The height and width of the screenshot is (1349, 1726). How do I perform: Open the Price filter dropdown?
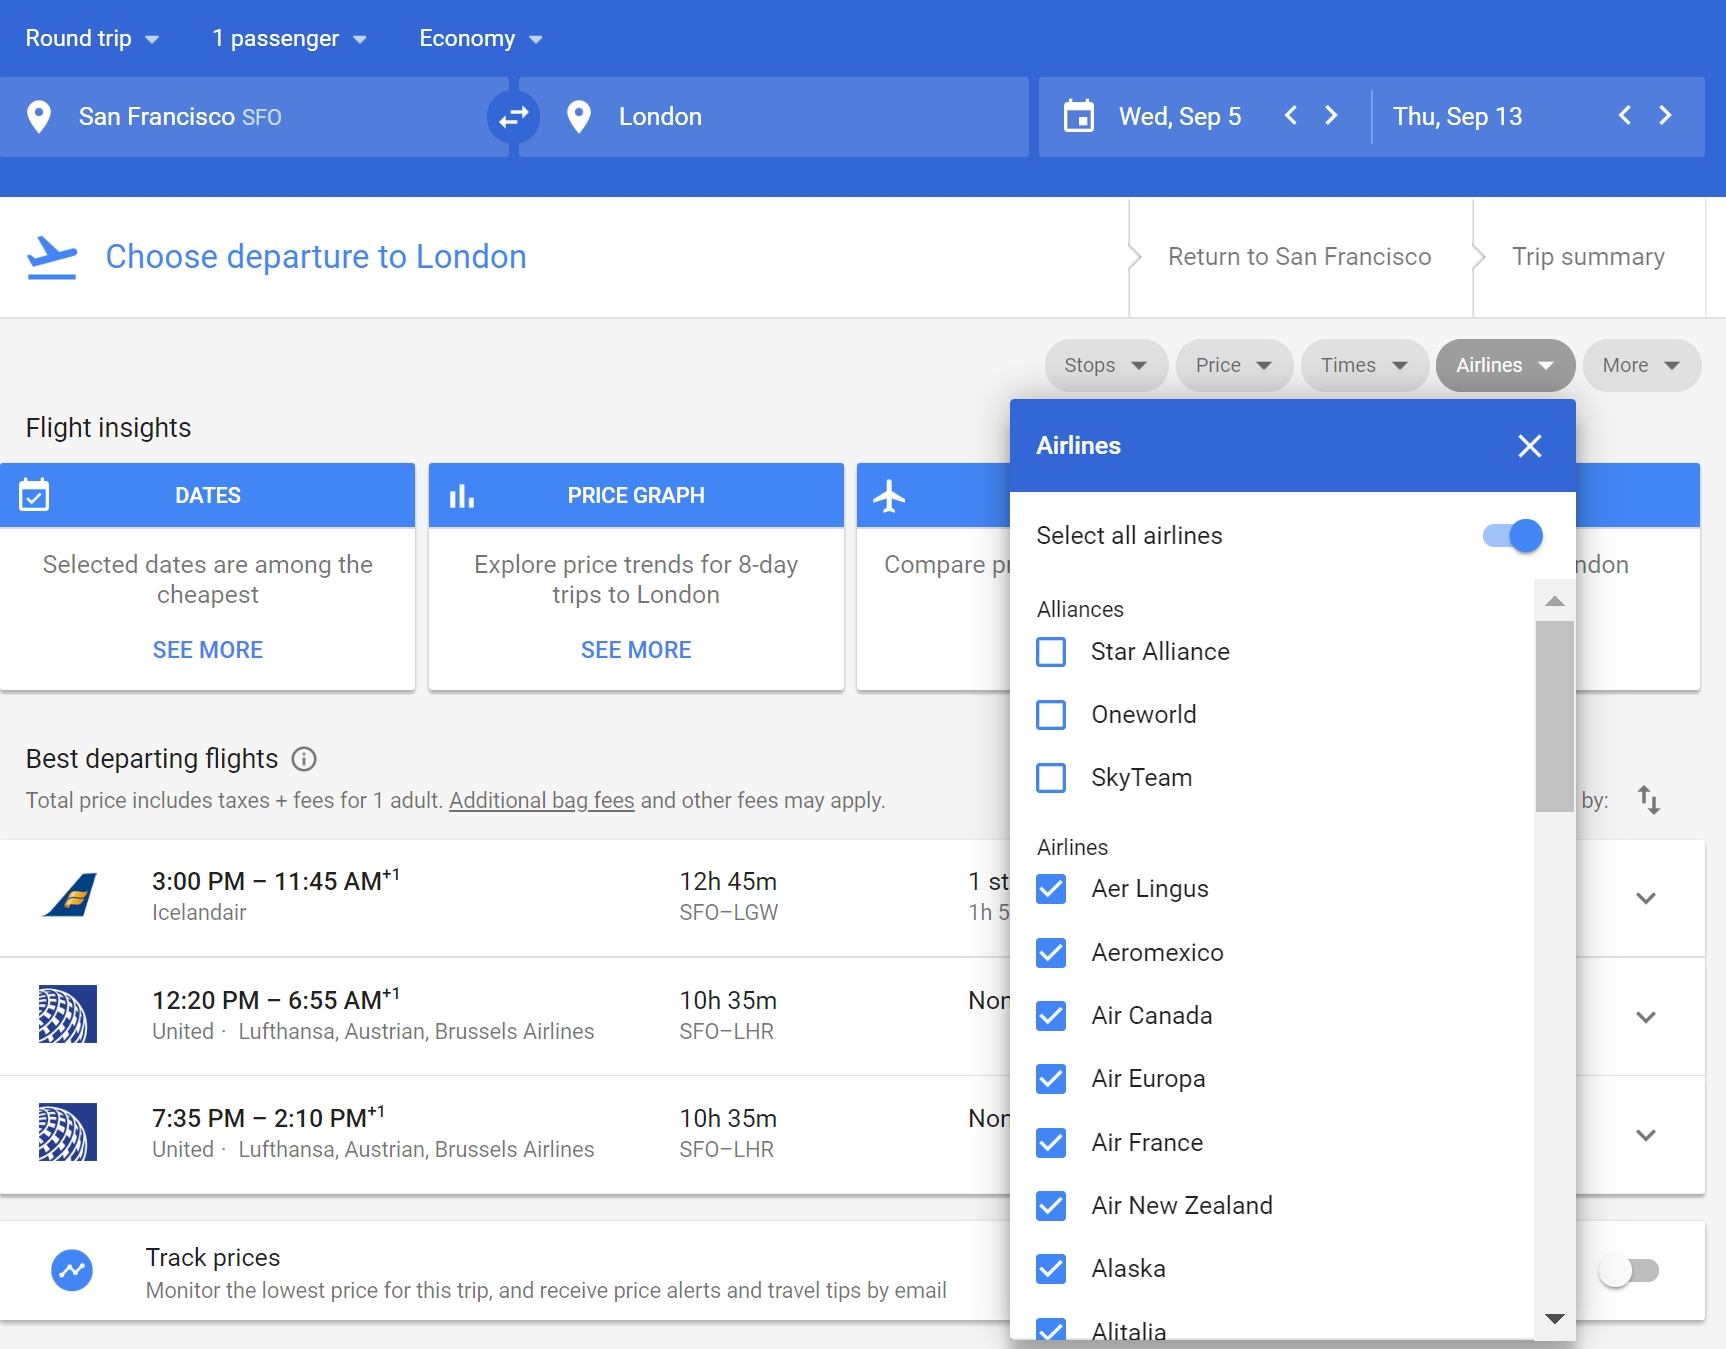[x=1234, y=365]
